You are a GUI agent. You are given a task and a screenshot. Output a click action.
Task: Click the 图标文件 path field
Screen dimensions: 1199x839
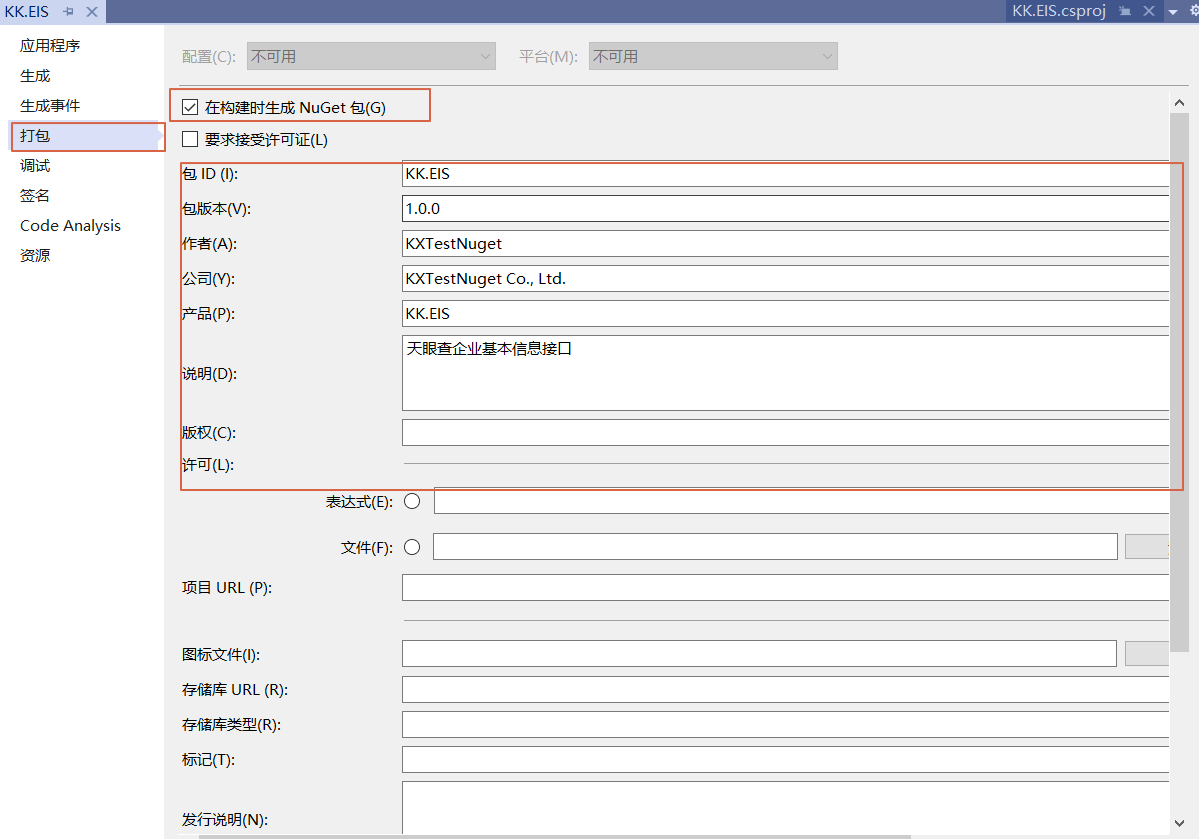(759, 654)
